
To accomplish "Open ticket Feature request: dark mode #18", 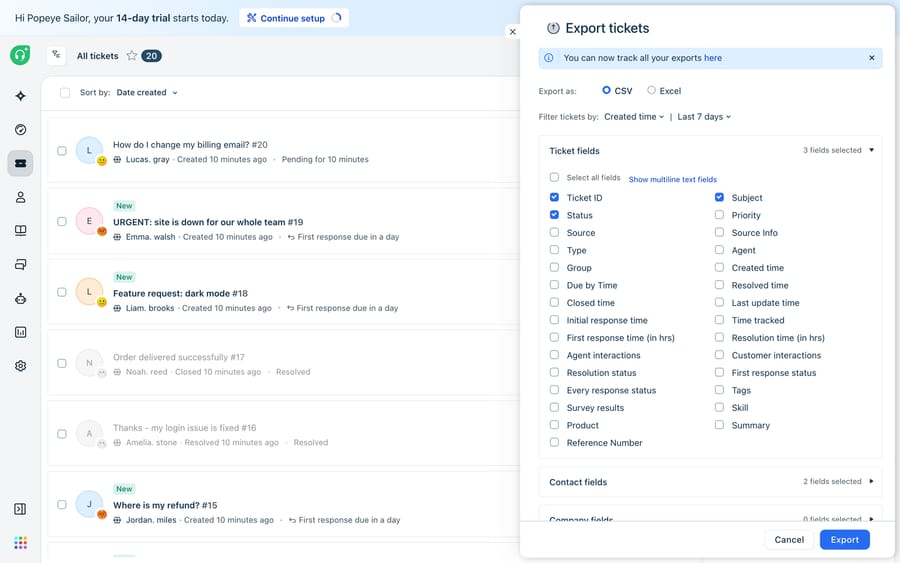I will 180,293.
